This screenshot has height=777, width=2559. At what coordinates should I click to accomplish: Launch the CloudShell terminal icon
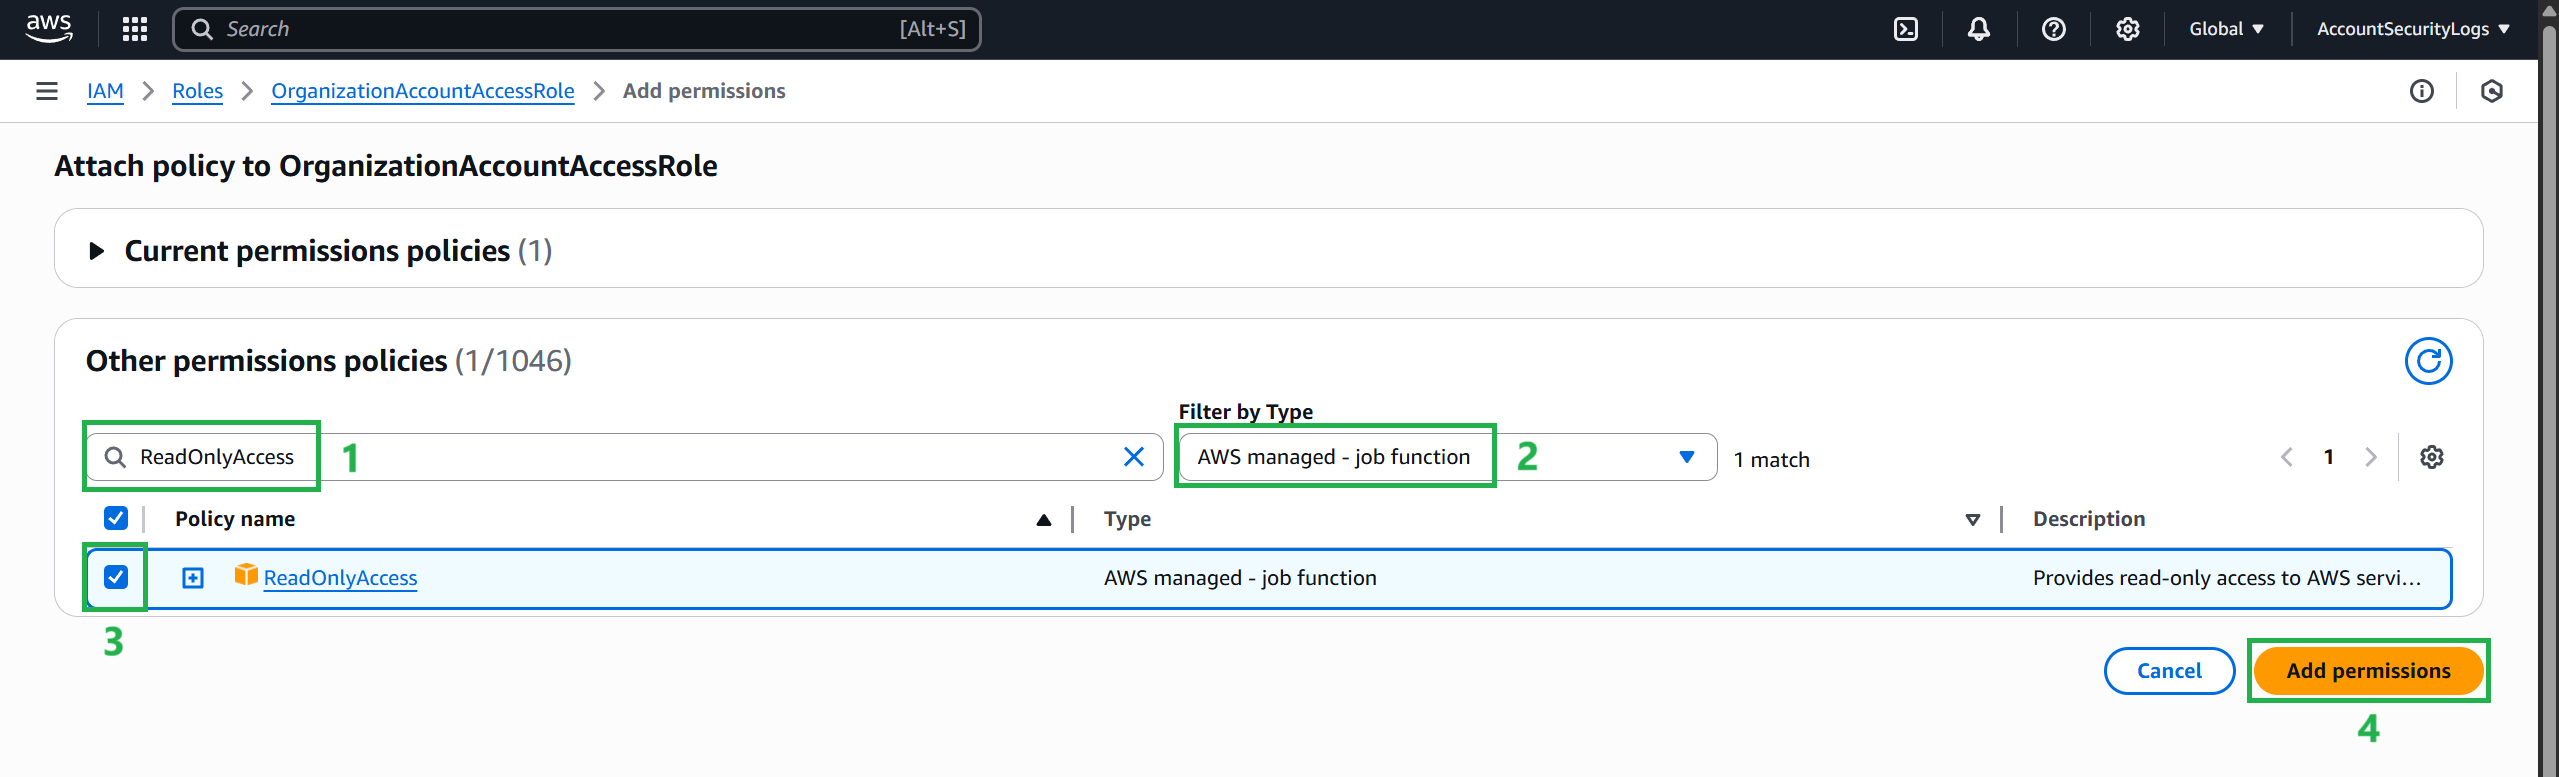point(1905,29)
